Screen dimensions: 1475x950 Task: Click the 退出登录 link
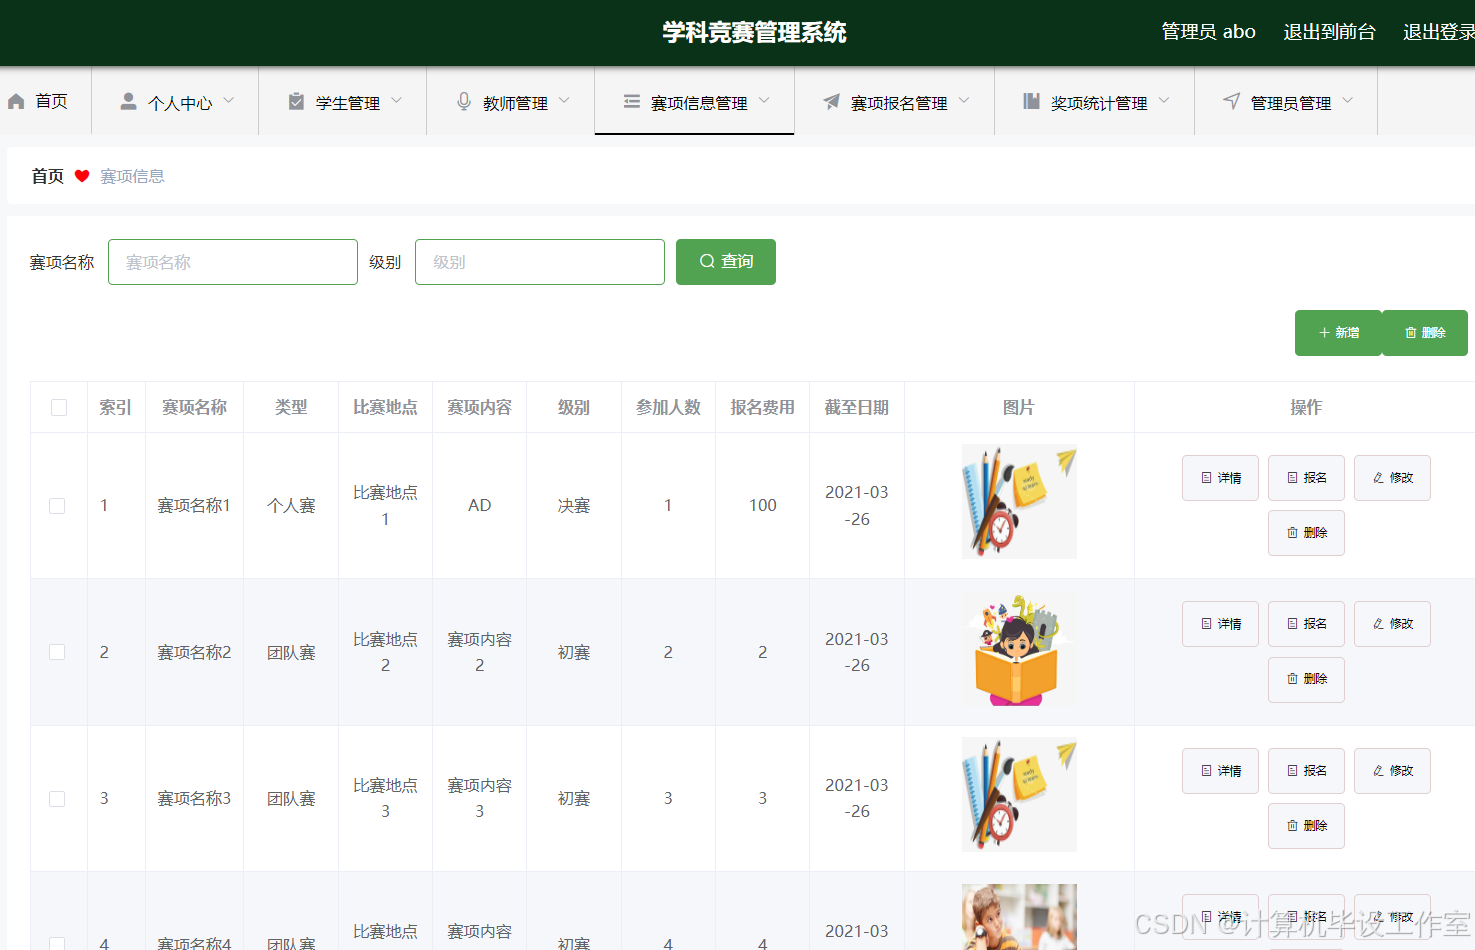[1439, 32]
